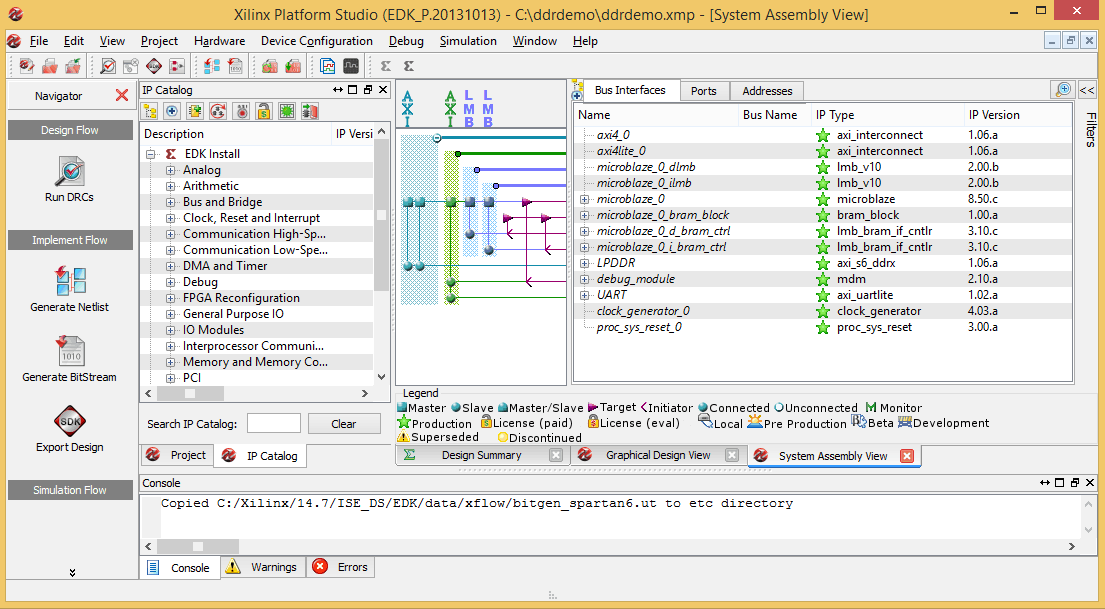Open license status via the padlock icon
Screen dimensions: 1105x609
tap(263, 110)
